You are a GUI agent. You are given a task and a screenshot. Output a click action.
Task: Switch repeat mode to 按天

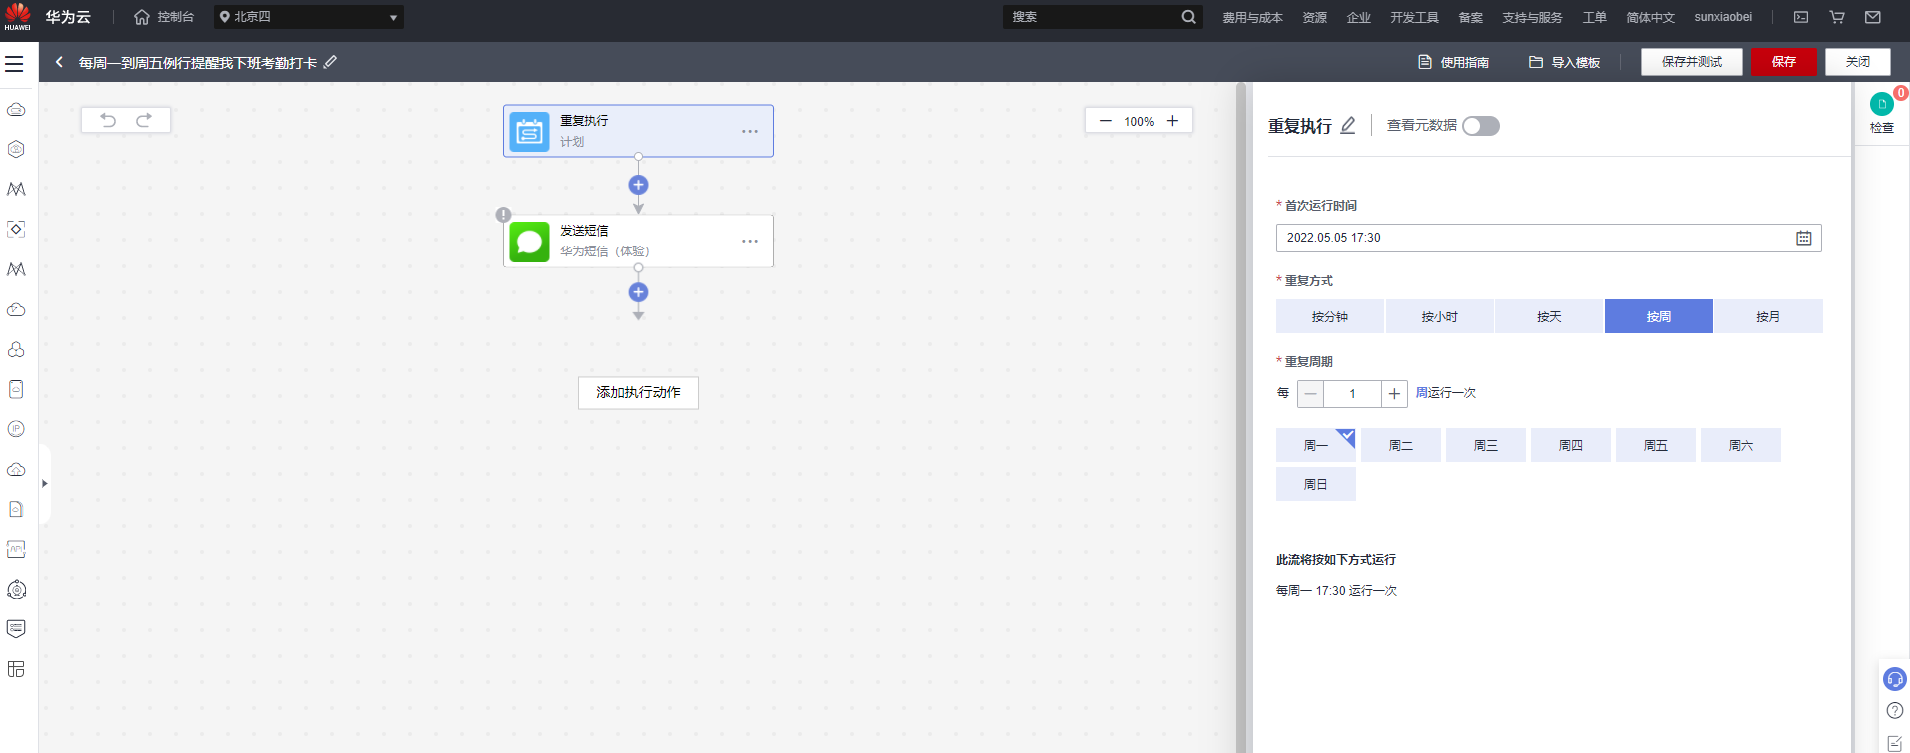tap(1549, 316)
